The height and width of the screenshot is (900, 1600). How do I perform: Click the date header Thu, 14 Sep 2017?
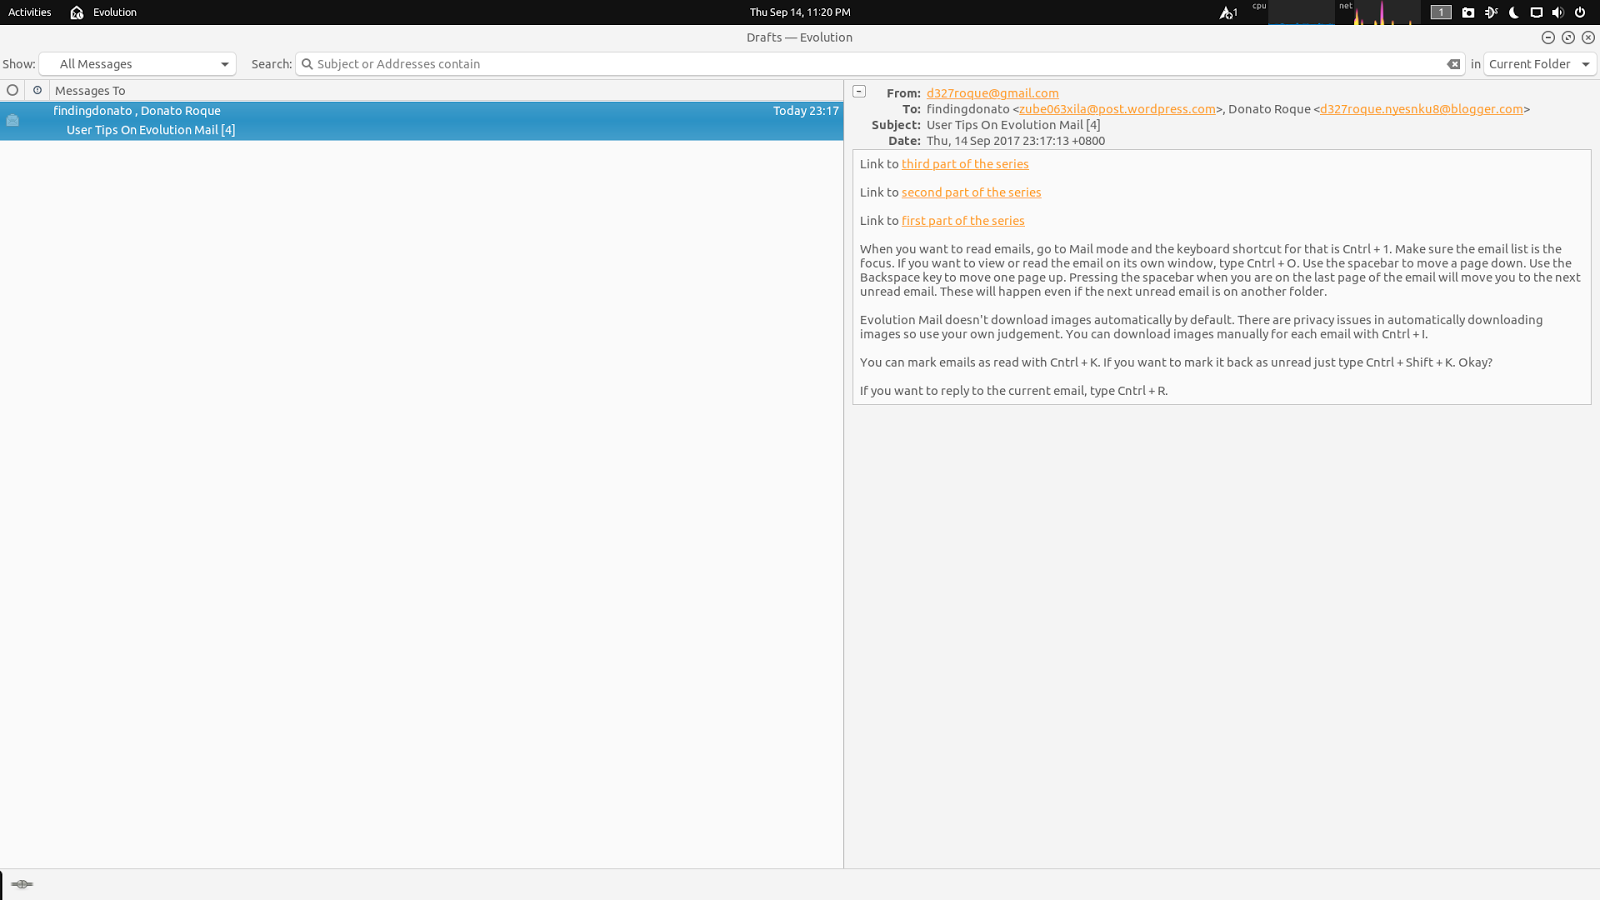click(1015, 141)
